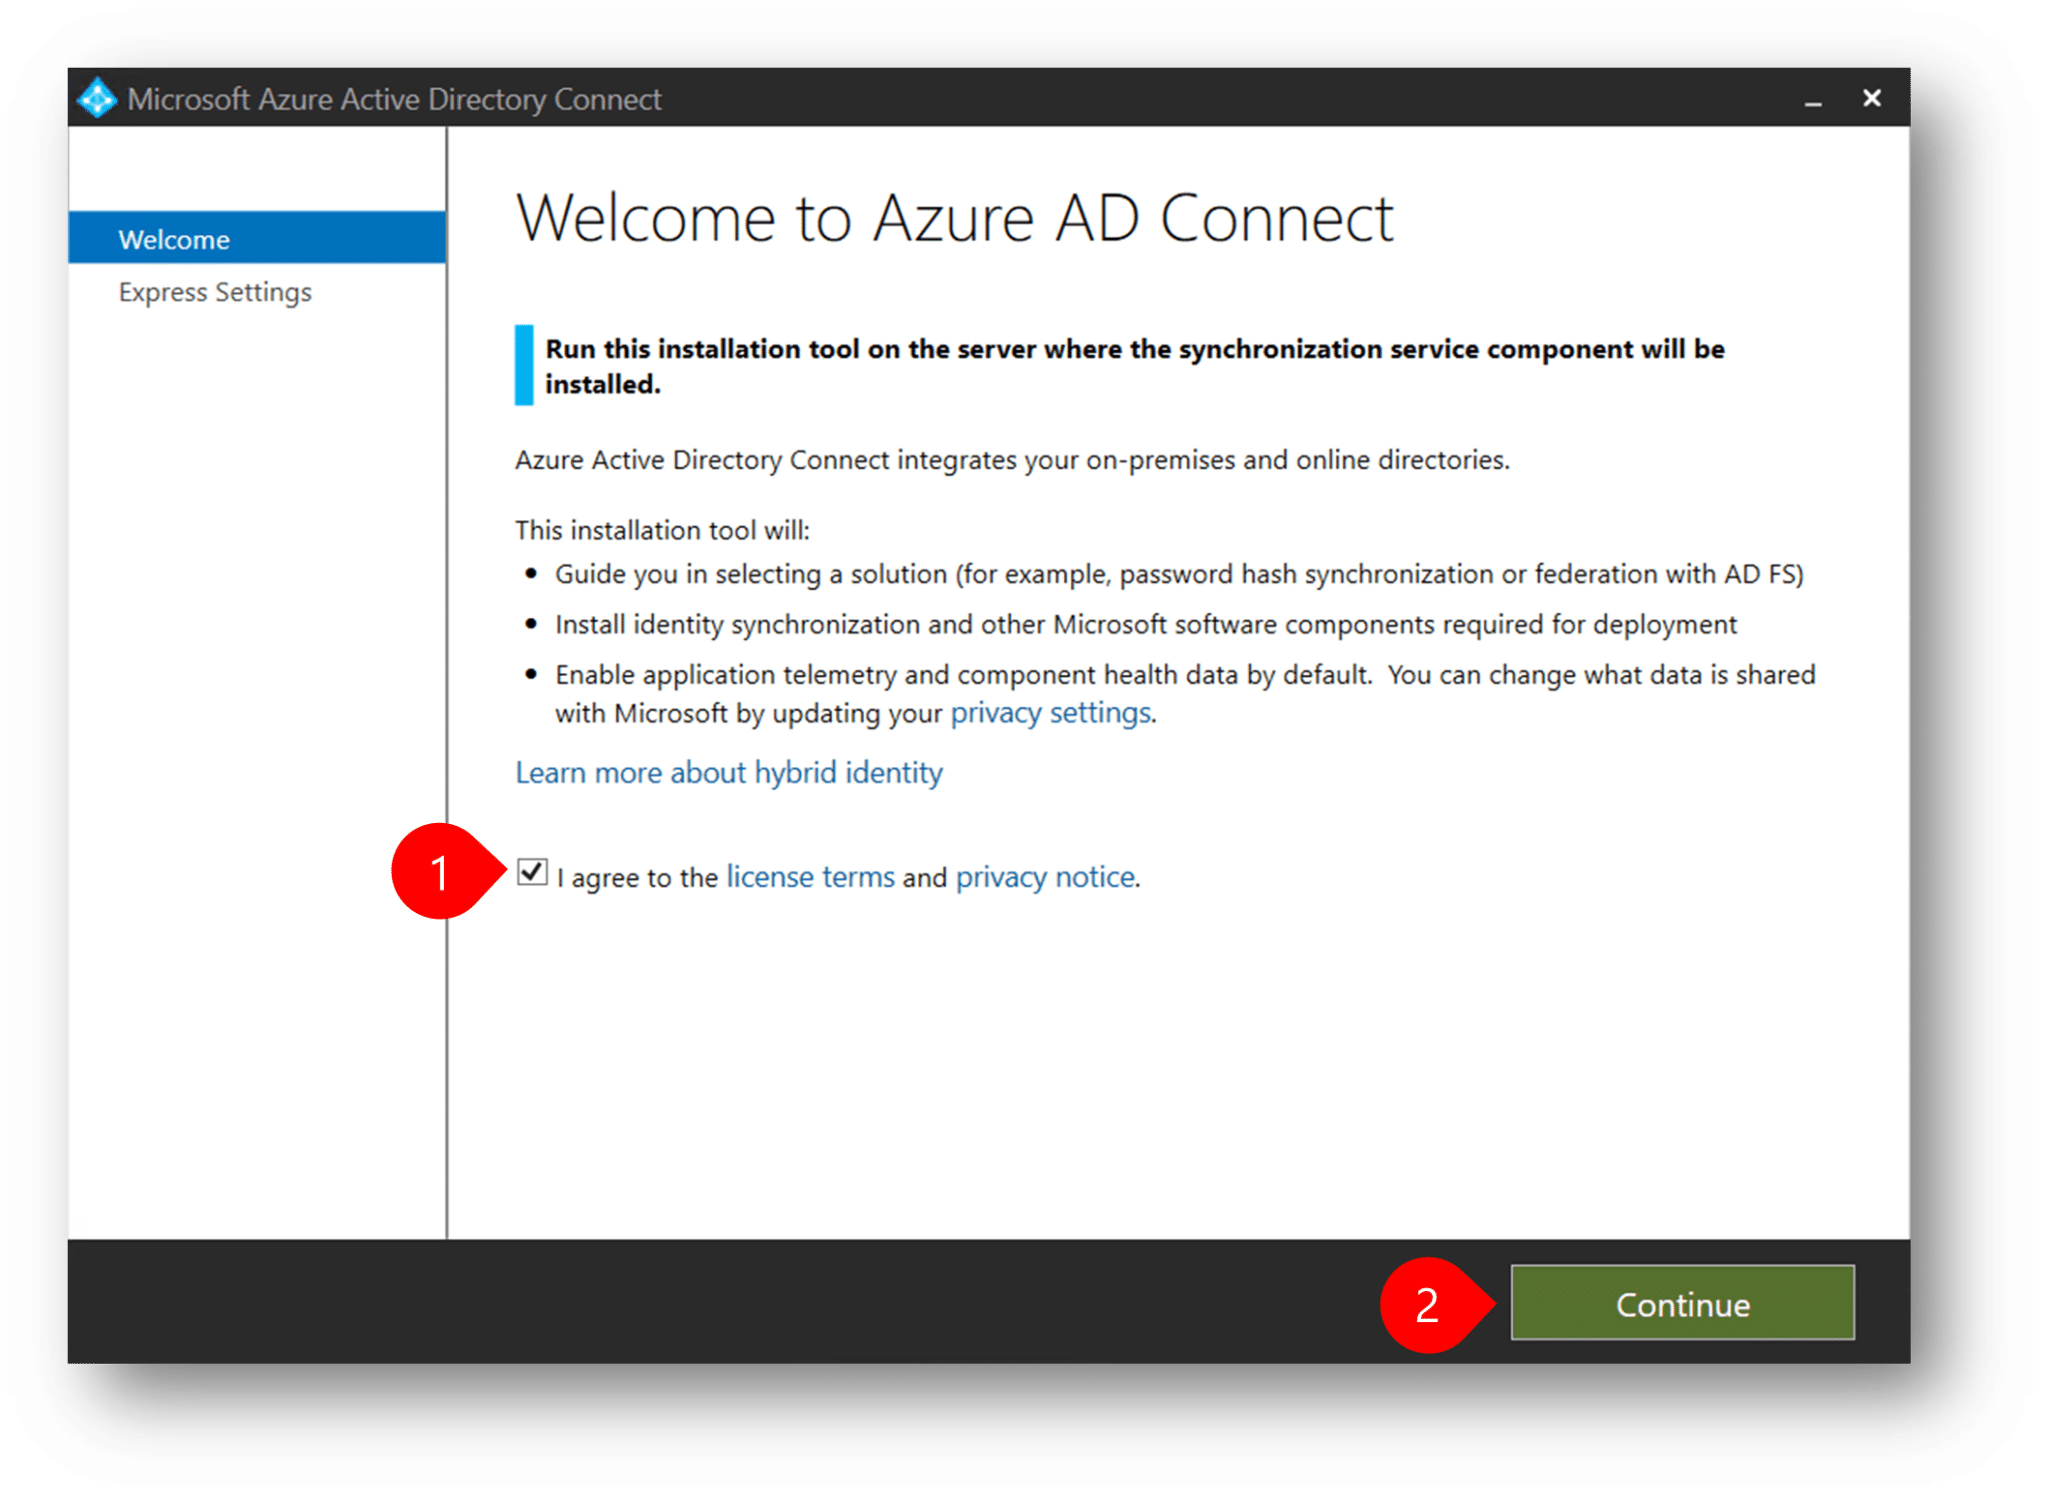Click the password hash synchronization bullet
The width and height of the screenshot is (2048, 1501).
coord(1178,574)
